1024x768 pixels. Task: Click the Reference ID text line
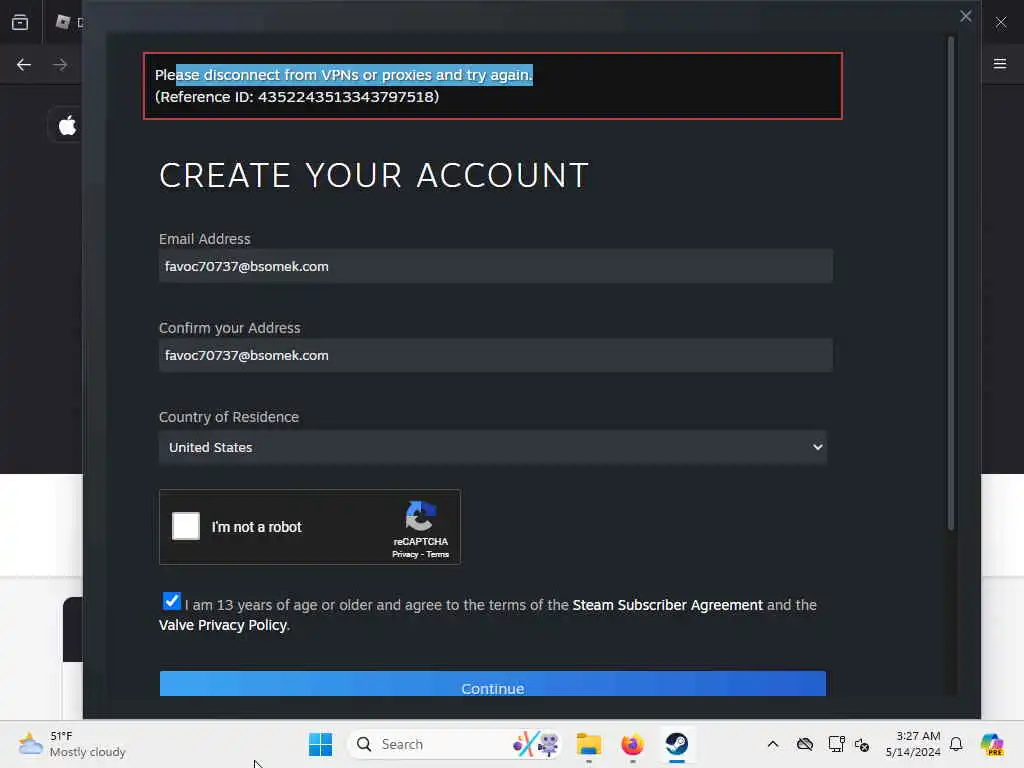tap(297, 97)
